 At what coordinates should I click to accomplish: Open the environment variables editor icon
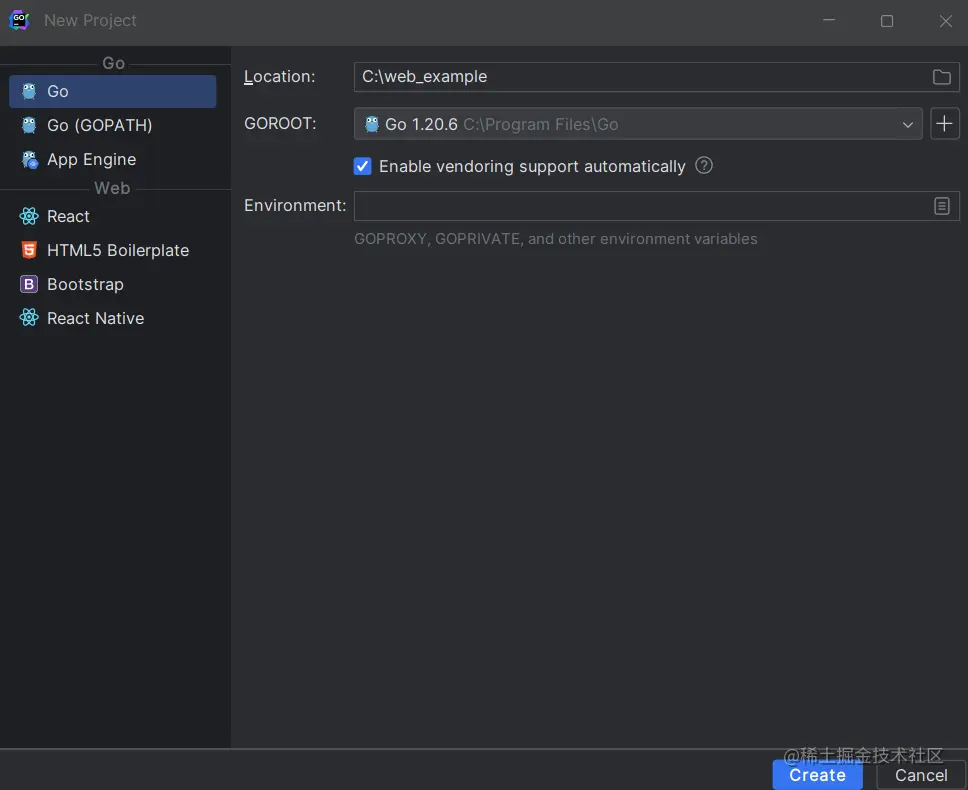coord(941,206)
